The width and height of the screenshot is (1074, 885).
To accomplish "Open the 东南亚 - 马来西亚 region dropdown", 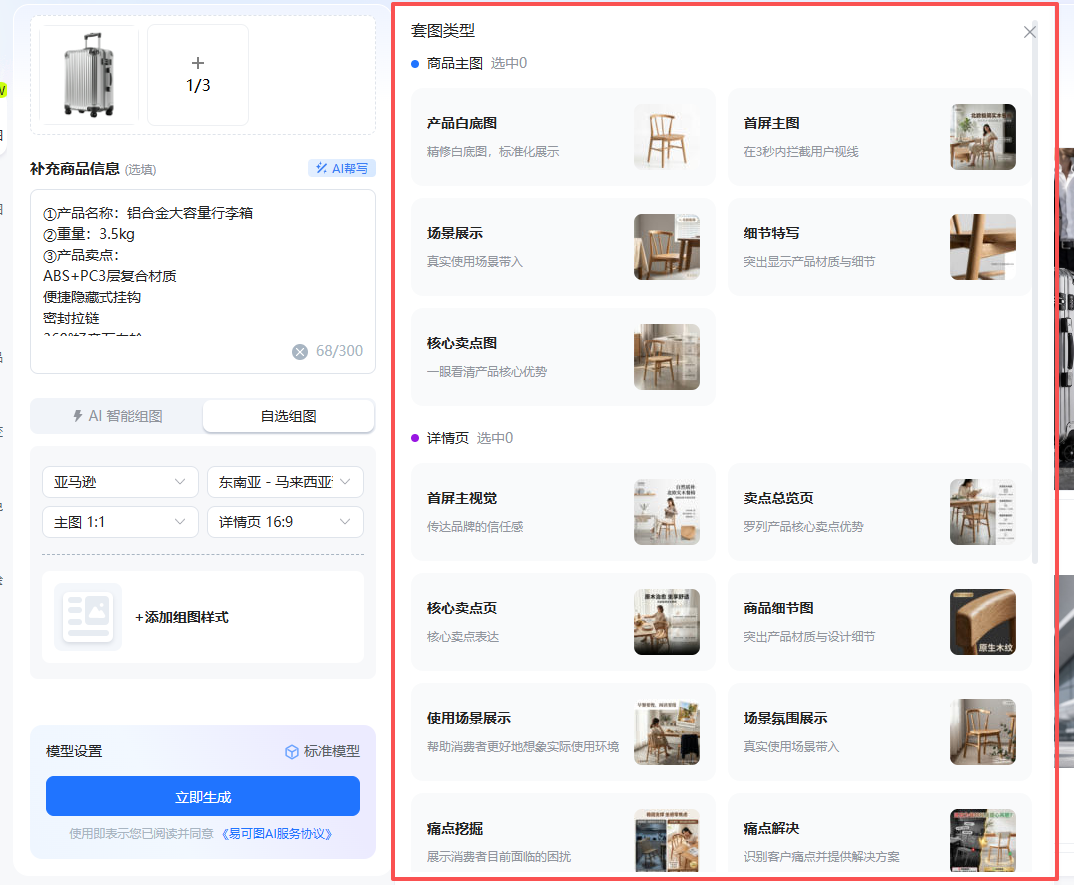I will coord(285,482).
